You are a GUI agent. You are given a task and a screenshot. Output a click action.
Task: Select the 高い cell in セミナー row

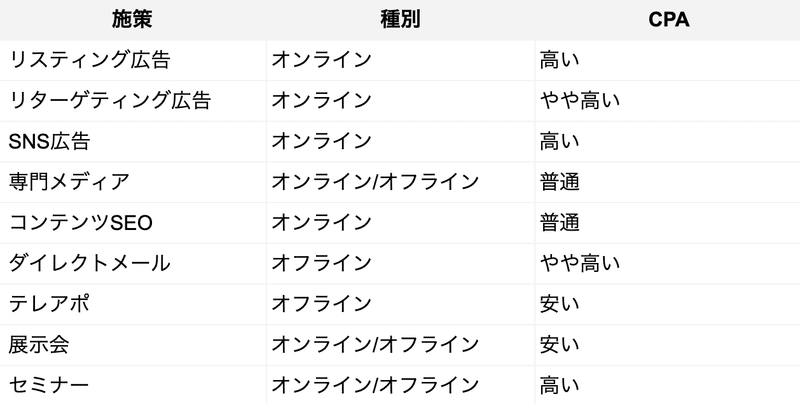668,385
